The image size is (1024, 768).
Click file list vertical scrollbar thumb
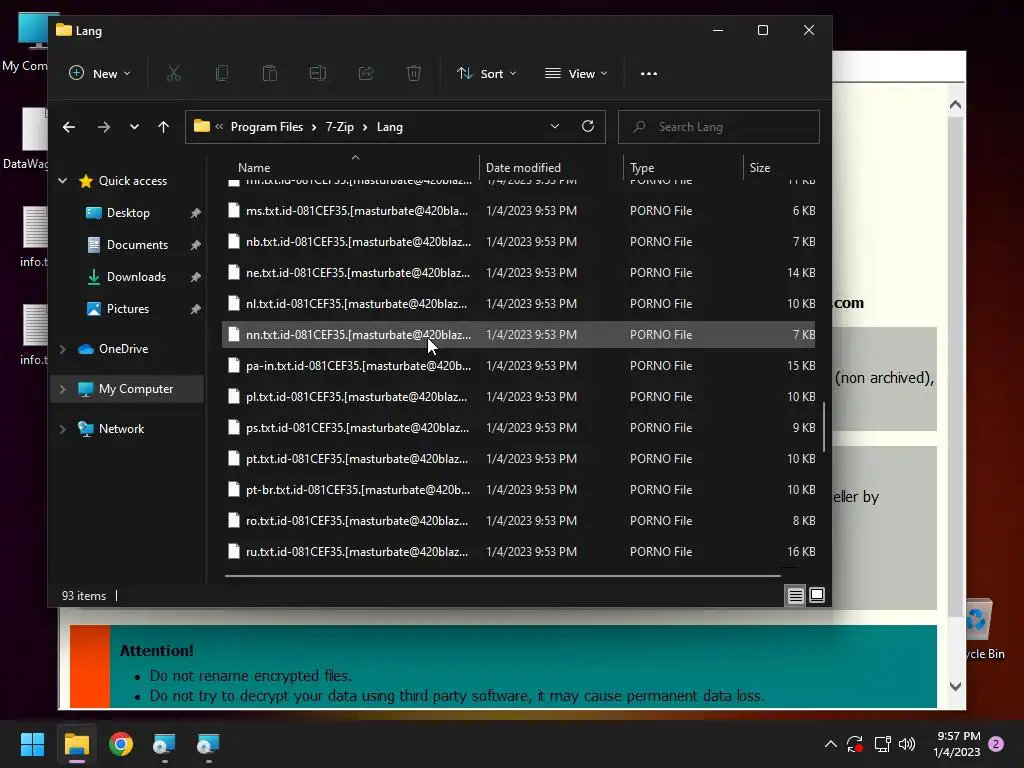[824, 427]
